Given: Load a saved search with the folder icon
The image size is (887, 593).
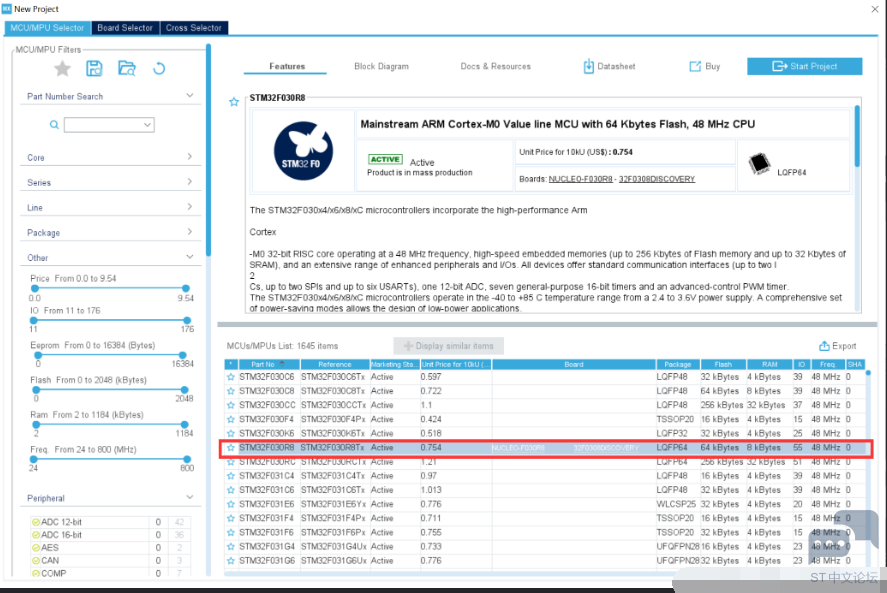Looking at the screenshot, I should click(127, 68).
